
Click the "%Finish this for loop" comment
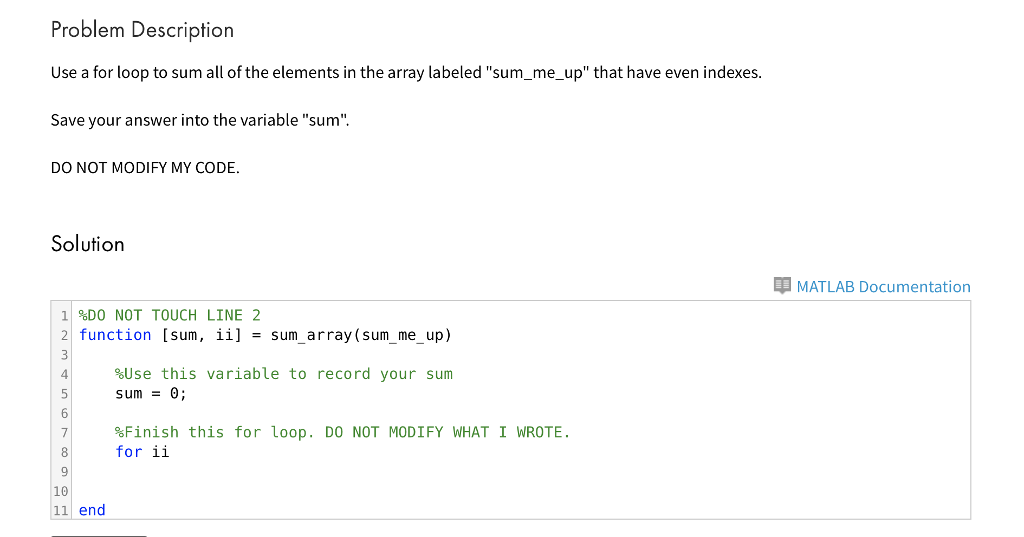tap(342, 432)
